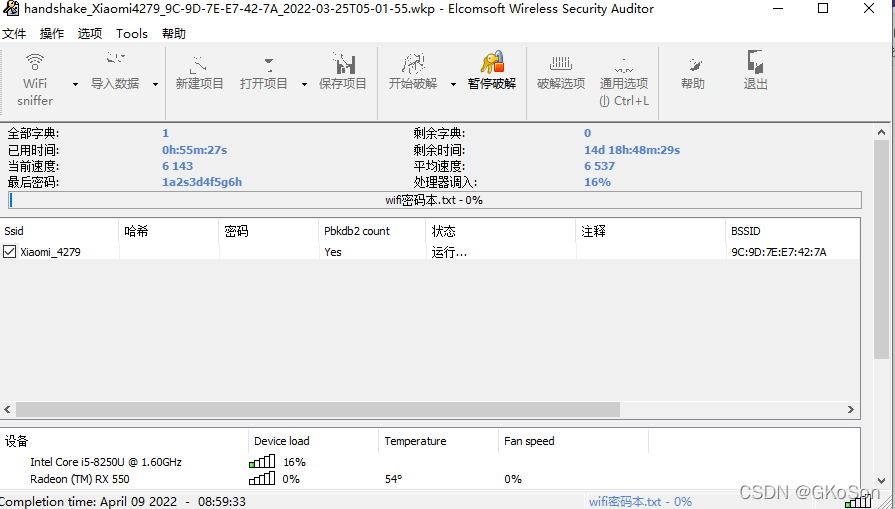This screenshot has width=895, height=509.
Task: Pause the attack with 暂停破解
Action: coord(491,71)
